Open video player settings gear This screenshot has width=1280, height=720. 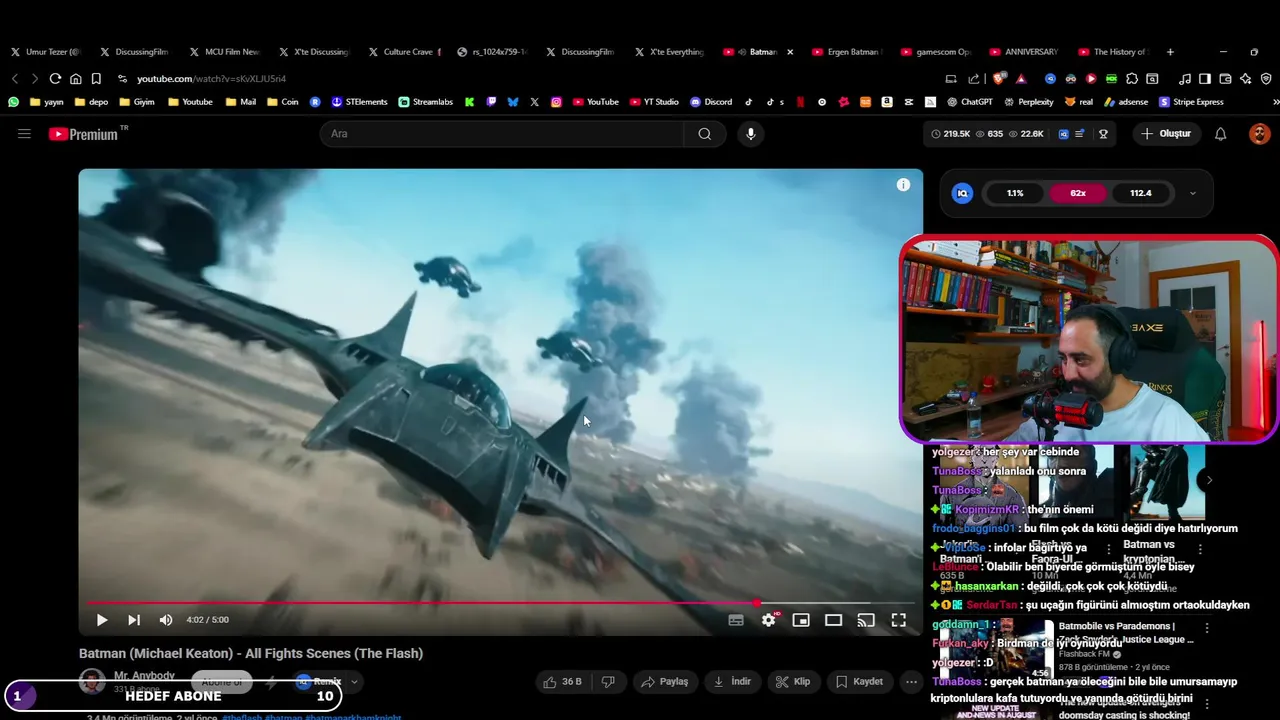pyautogui.click(x=768, y=620)
